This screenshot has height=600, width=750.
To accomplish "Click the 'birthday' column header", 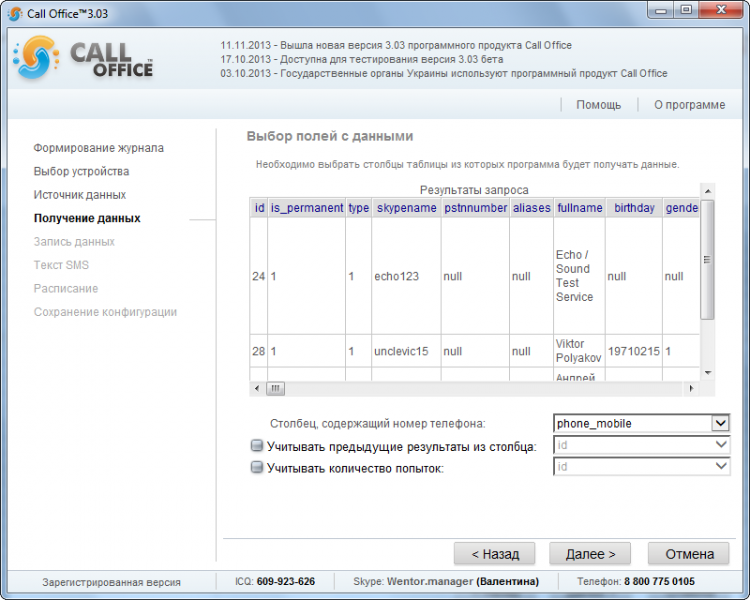I will (634, 208).
